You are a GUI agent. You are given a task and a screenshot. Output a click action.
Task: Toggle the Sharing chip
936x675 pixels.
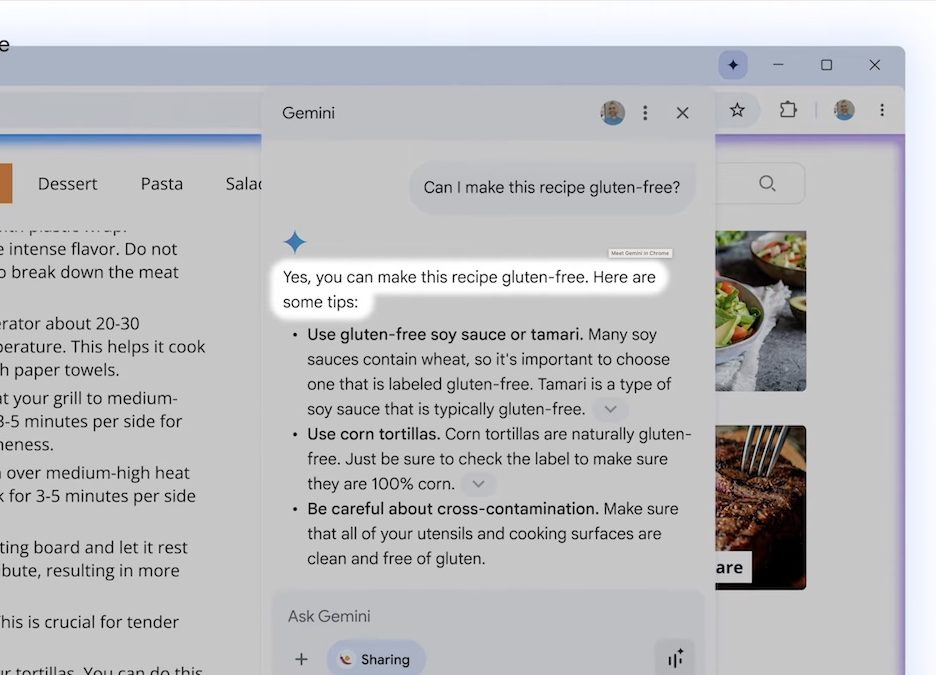coord(375,659)
